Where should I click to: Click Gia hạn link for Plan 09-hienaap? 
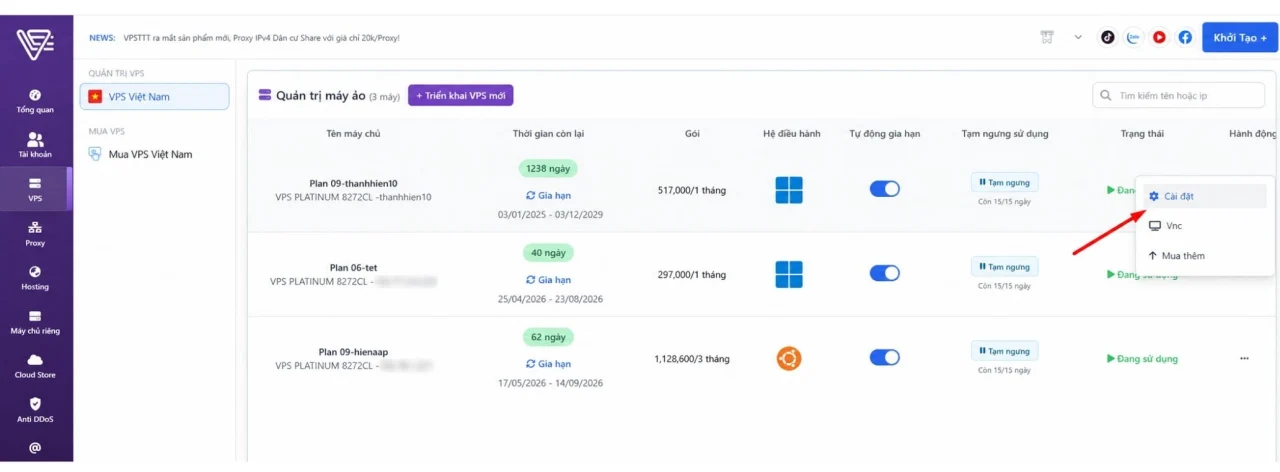tap(548, 364)
